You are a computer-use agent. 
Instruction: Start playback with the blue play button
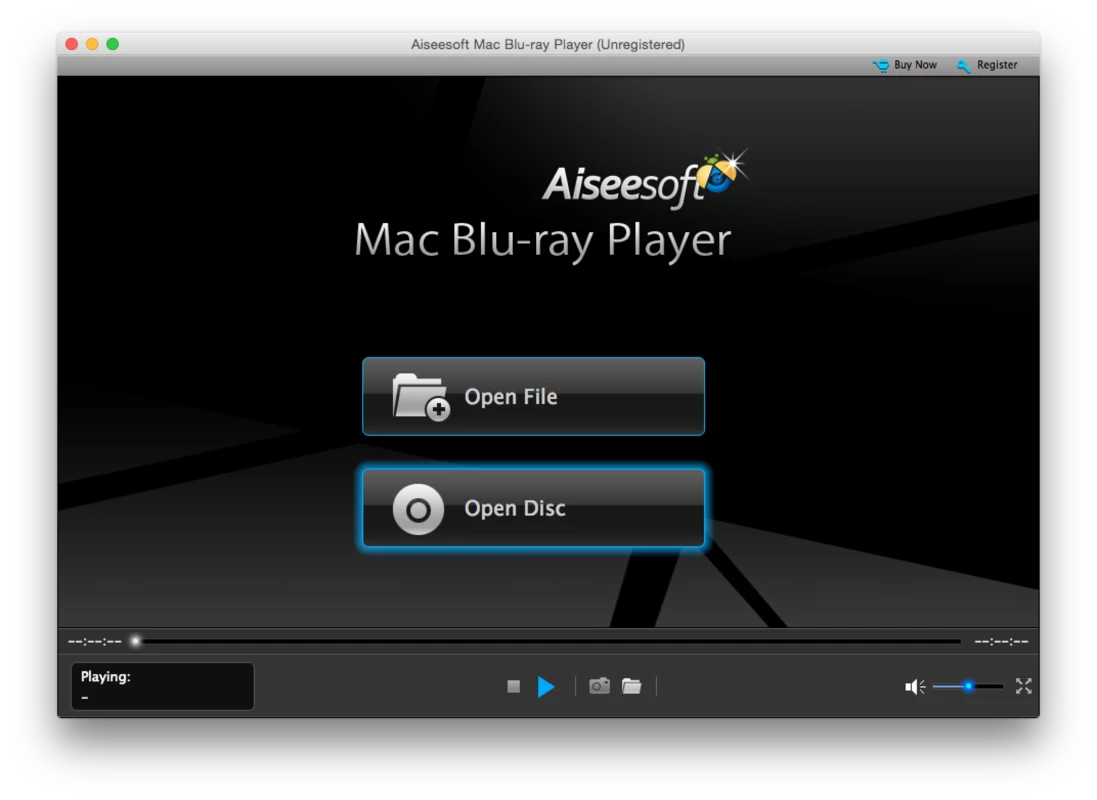pyautogui.click(x=546, y=687)
